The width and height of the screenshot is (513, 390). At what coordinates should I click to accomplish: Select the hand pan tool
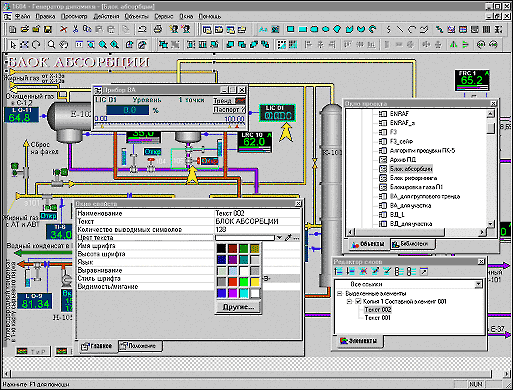point(63,44)
